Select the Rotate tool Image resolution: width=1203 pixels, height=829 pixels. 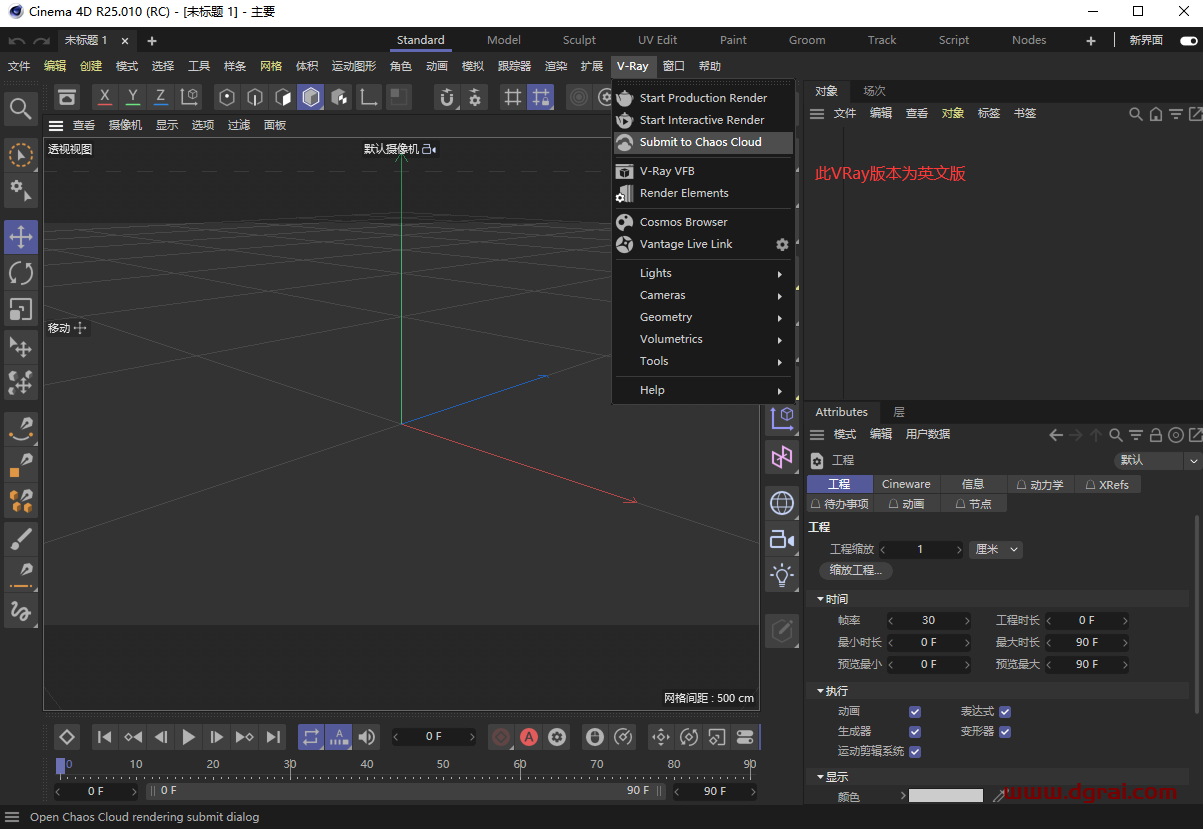pos(20,273)
